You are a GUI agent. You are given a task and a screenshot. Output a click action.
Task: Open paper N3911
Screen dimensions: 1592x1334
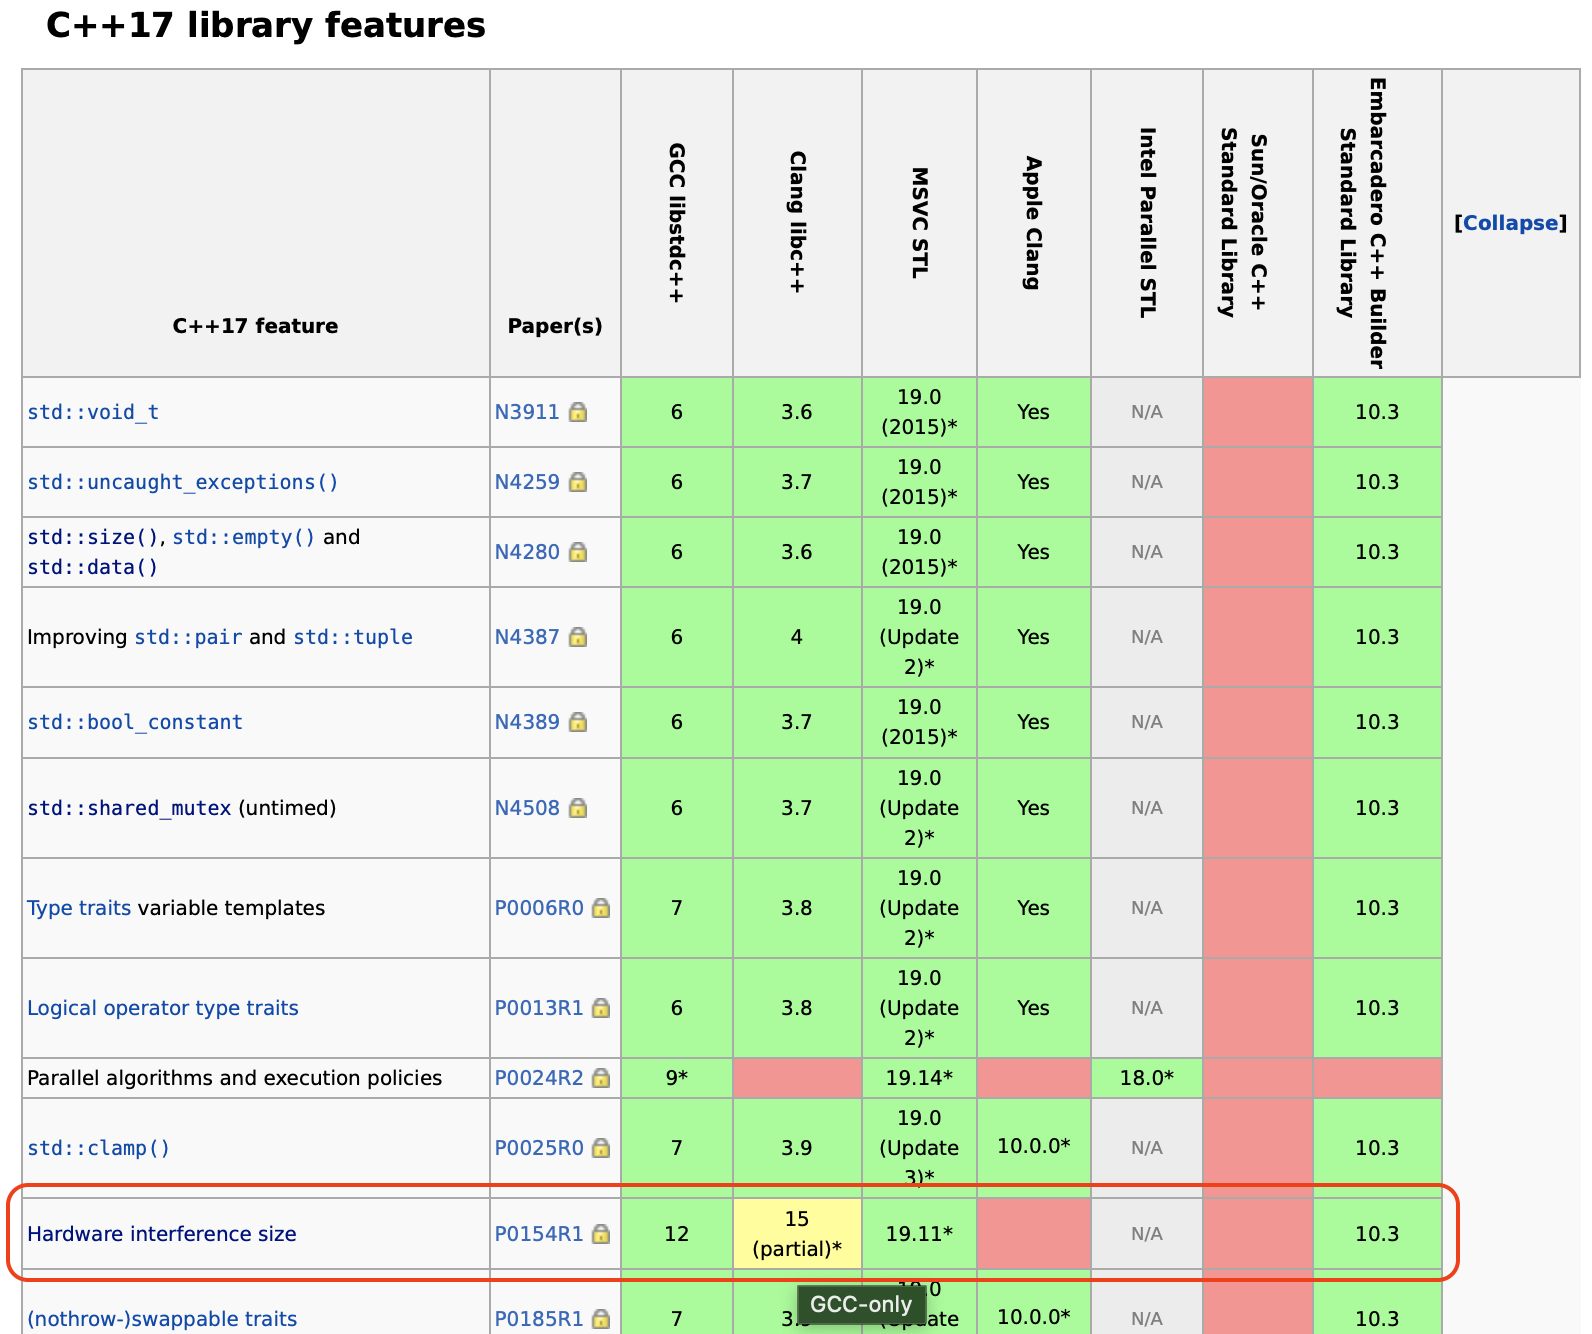(527, 412)
